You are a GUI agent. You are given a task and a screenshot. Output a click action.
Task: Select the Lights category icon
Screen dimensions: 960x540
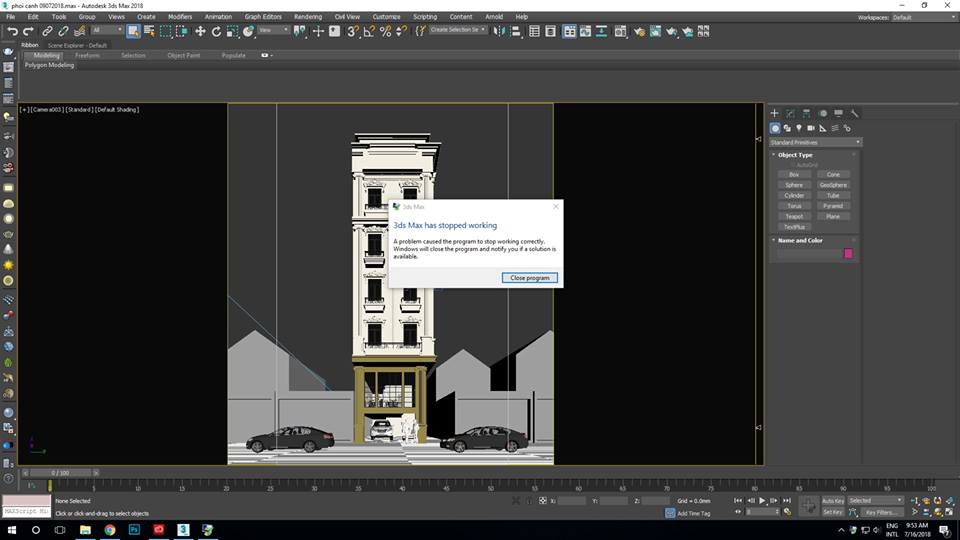[799, 128]
